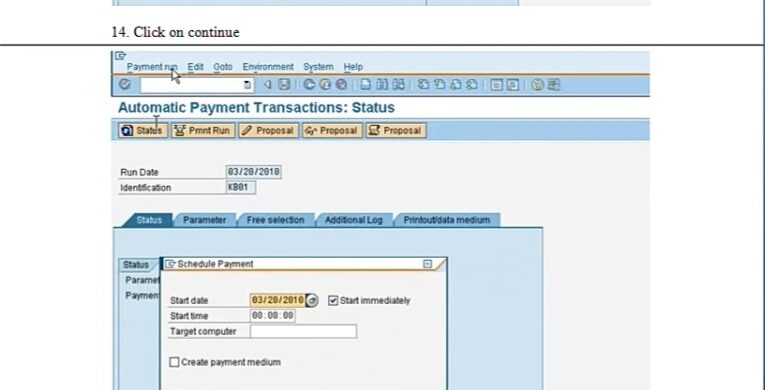Click the Print icon in toolbar
The height and width of the screenshot is (390, 765).
(365, 84)
